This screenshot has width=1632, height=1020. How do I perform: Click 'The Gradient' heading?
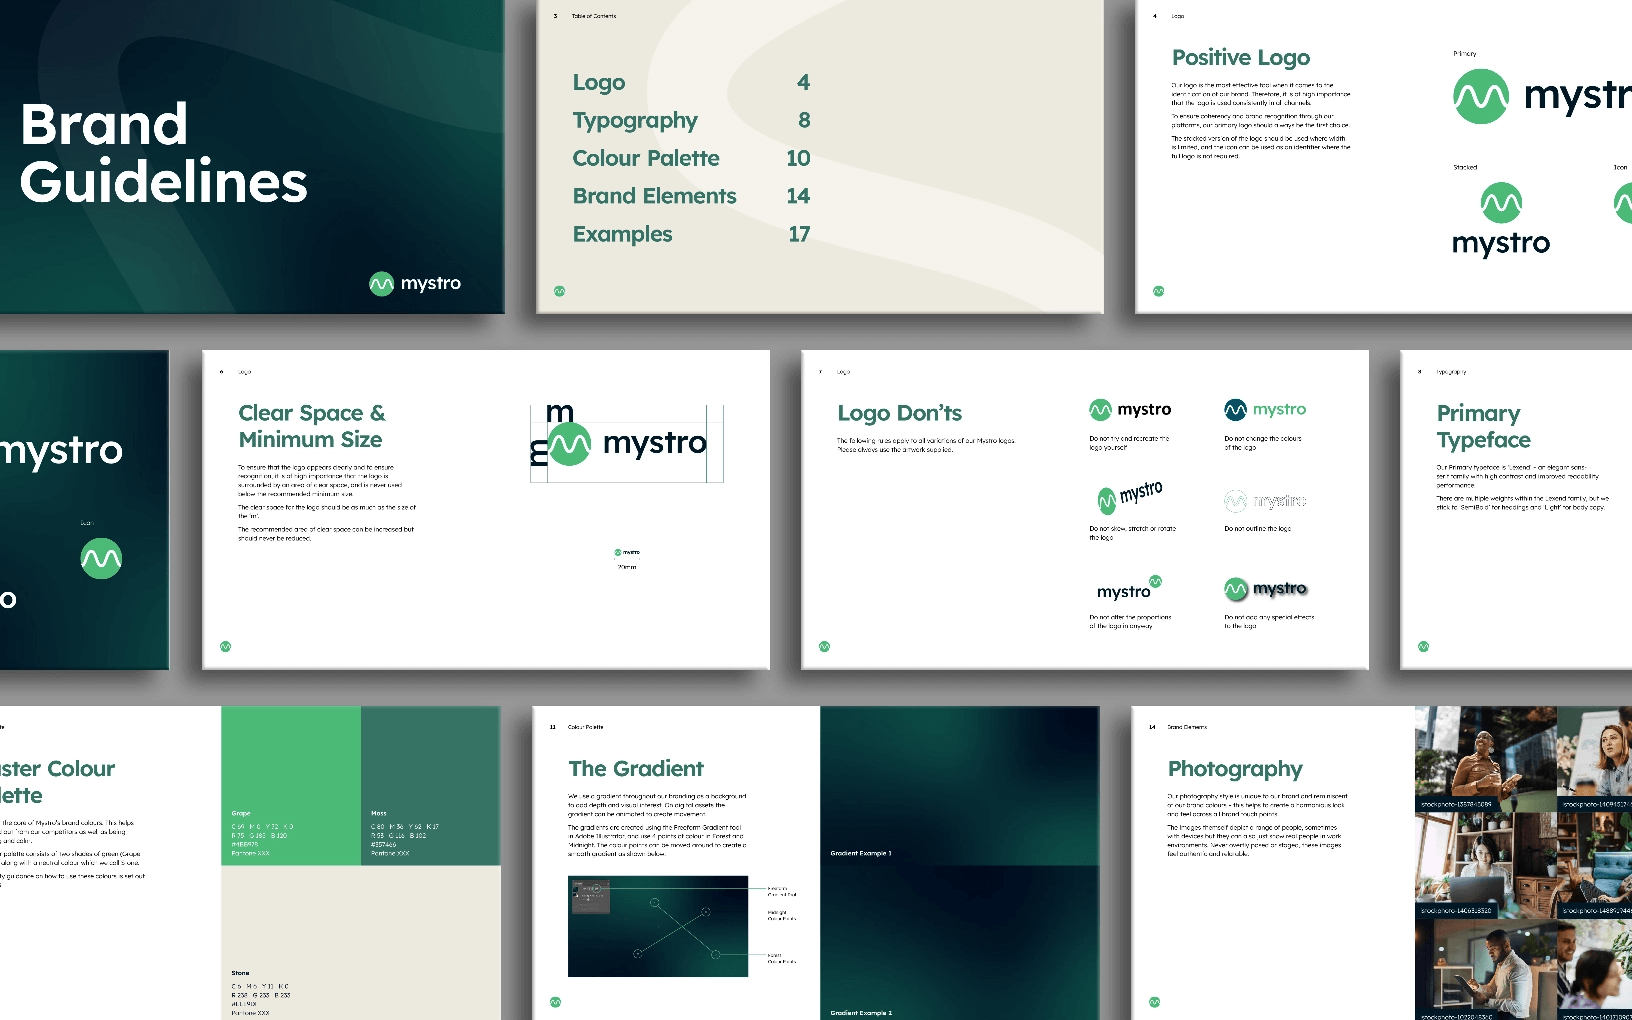click(x=636, y=768)
